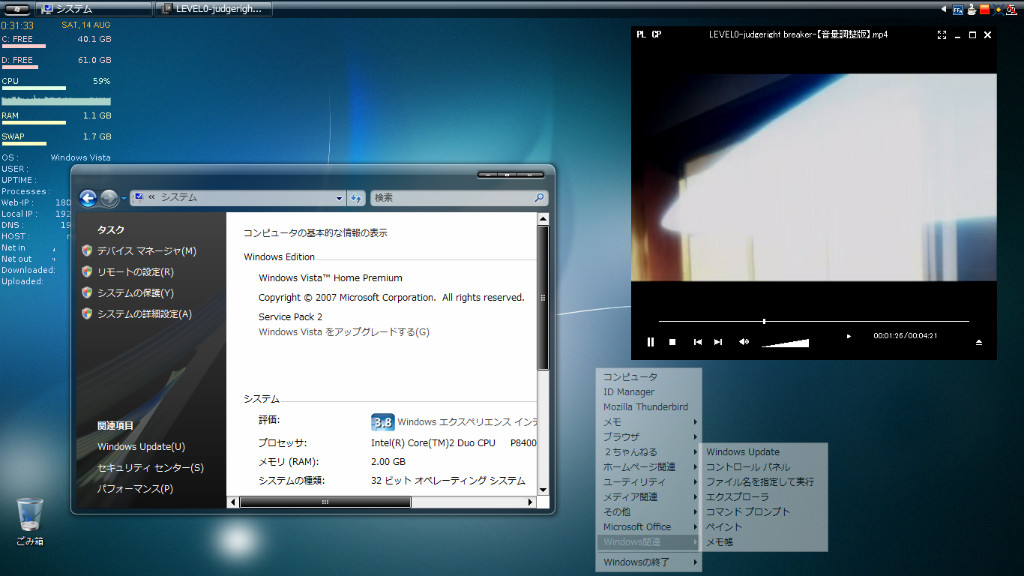Click right arrow of horizontal scrollbar

point(530,502)
